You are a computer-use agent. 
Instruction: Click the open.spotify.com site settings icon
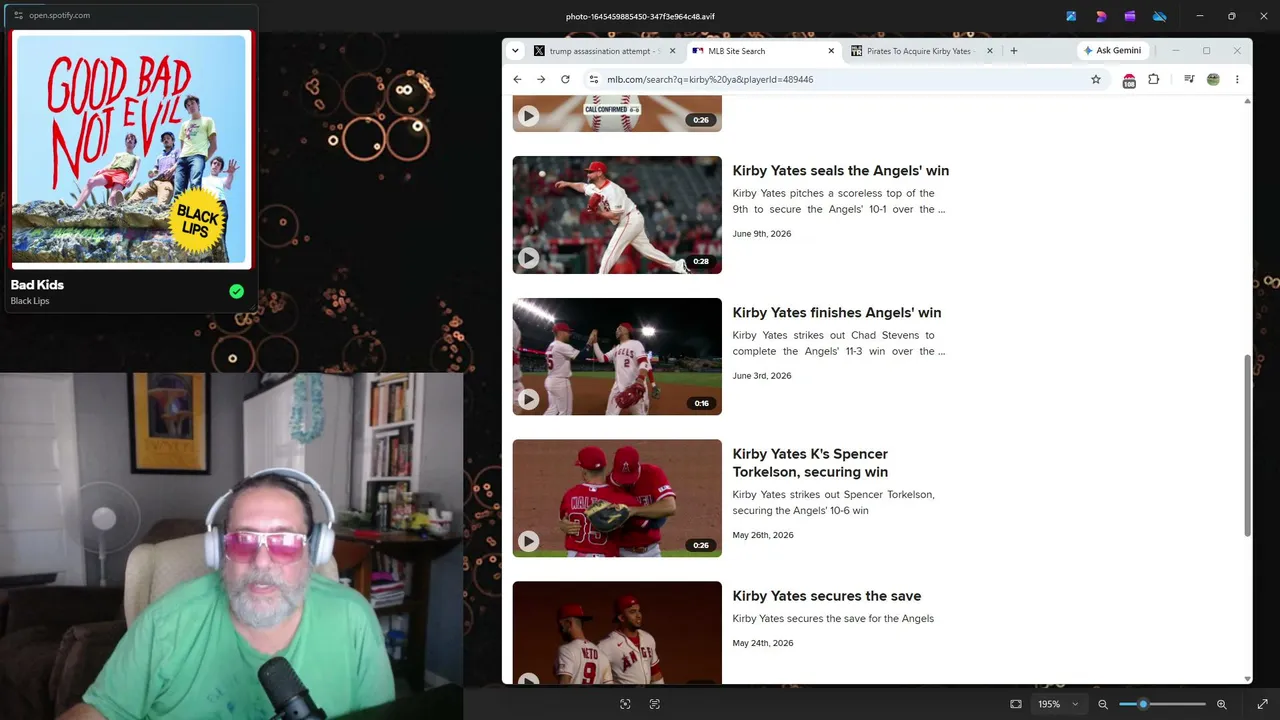(x=18, y=15)
